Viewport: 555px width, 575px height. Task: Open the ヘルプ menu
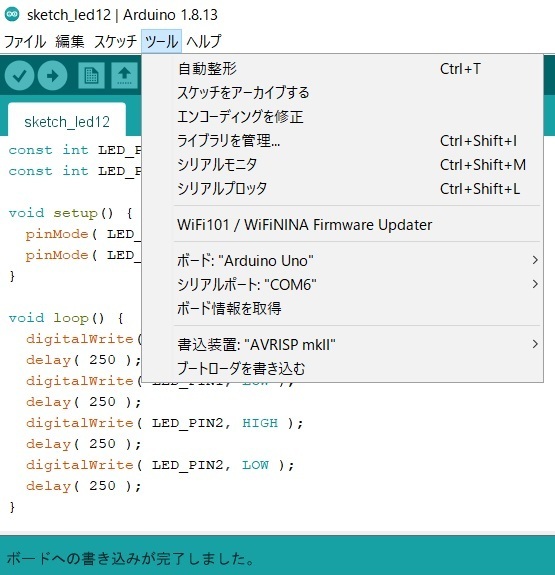[x=204, y=41]
